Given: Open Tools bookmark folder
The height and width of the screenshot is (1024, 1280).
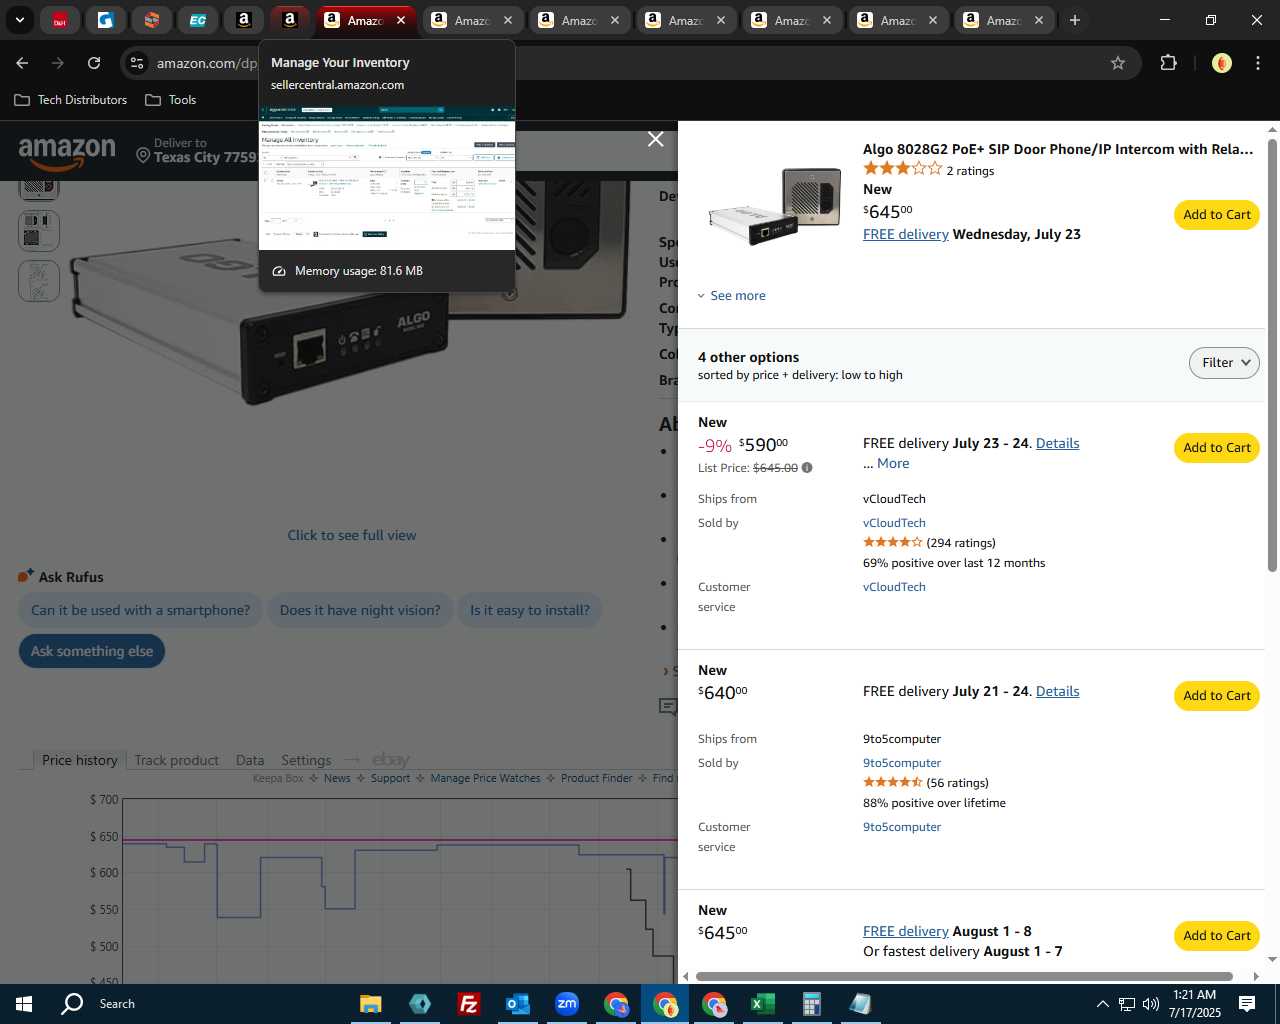Looking at the screenshot, I should point(171,100).
